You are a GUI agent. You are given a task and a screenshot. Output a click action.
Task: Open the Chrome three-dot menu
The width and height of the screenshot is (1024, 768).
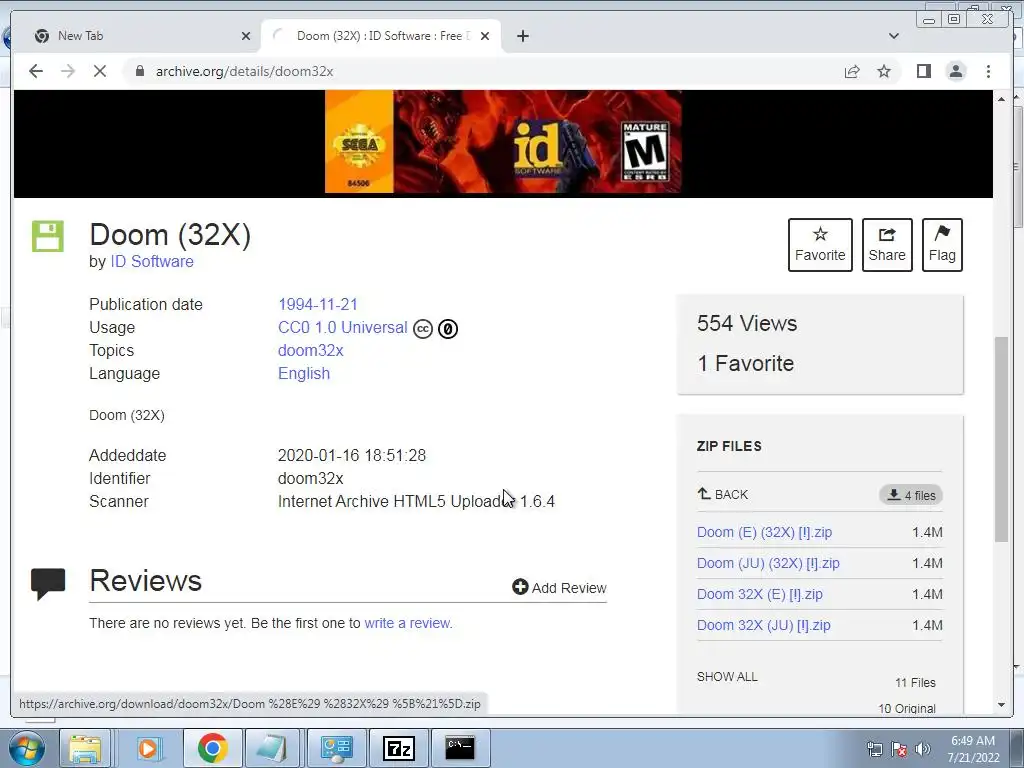click(988, 71)
